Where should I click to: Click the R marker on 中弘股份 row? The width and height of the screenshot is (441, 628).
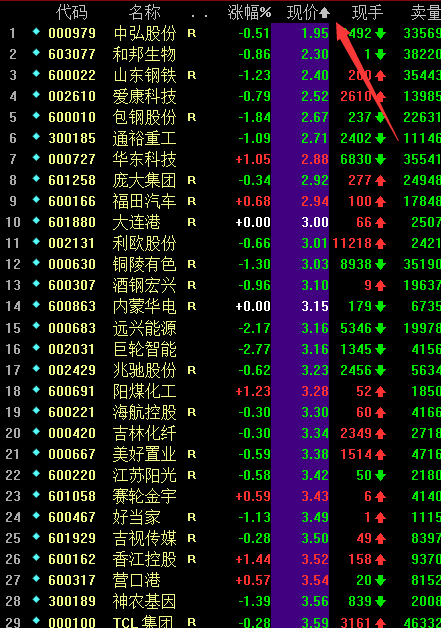click(x=192, y=33)
